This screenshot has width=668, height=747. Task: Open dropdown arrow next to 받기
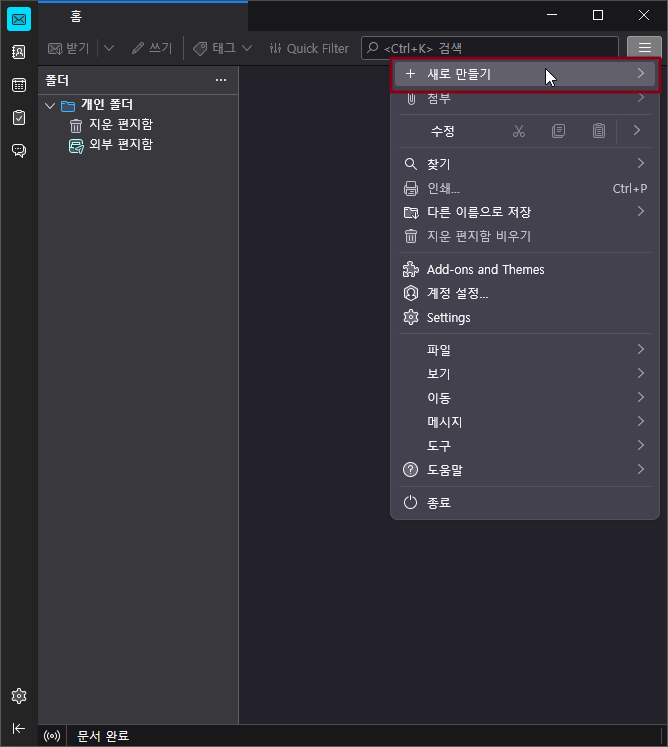[109, 48]
